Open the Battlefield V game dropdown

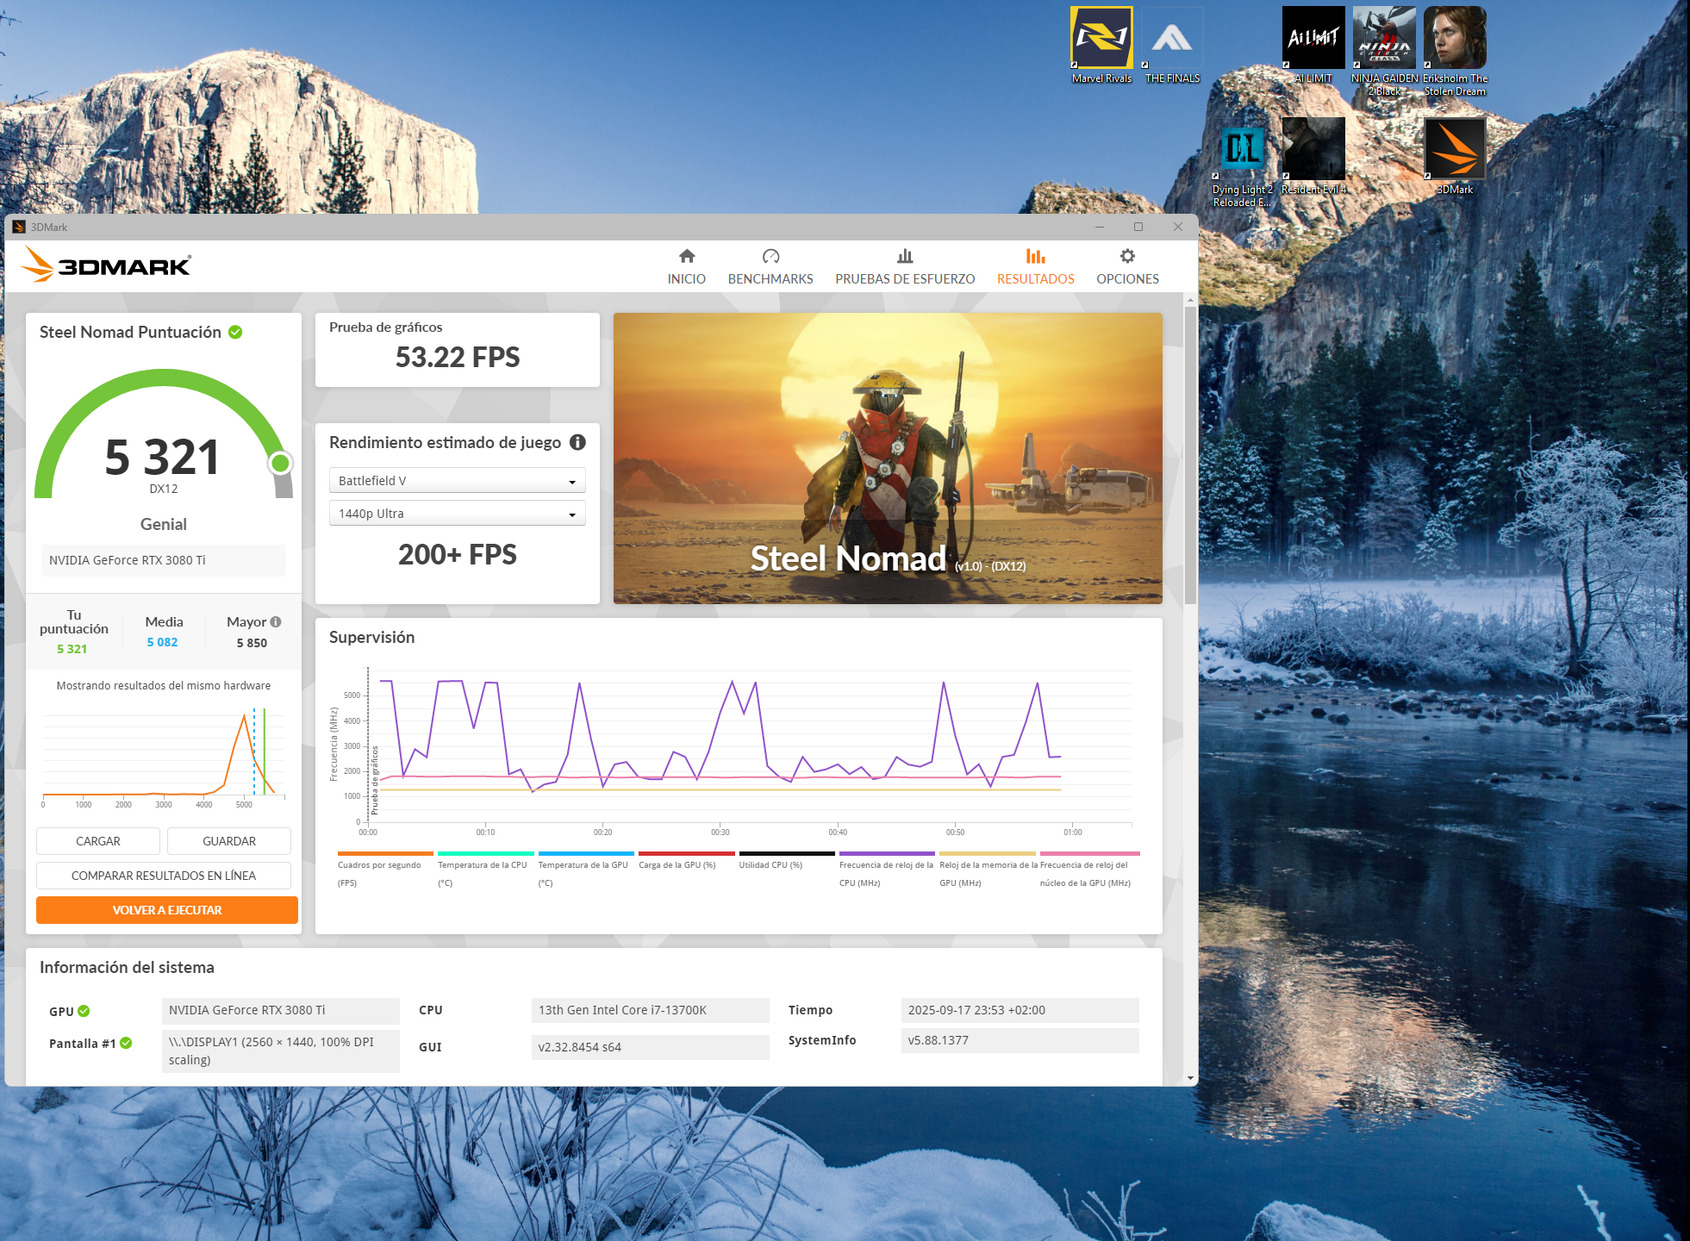pos(457,481)
